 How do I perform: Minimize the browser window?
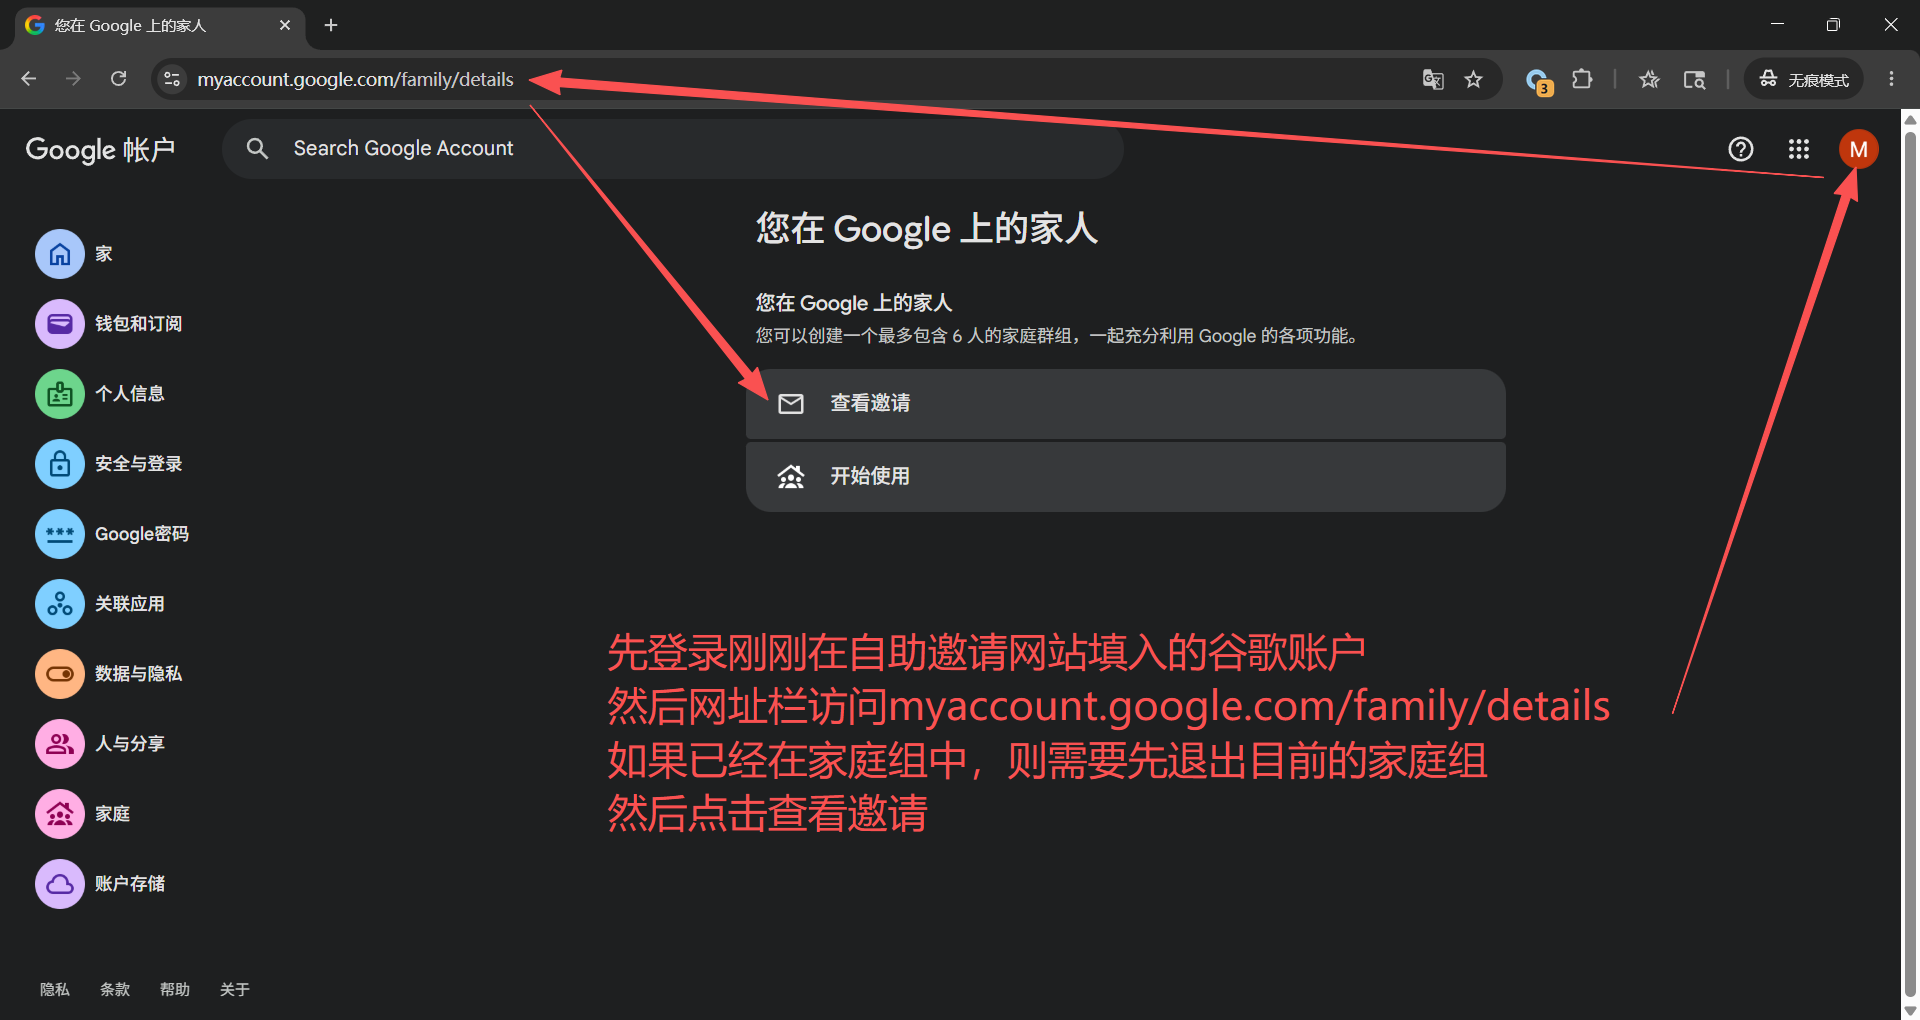click(1777, 25)
